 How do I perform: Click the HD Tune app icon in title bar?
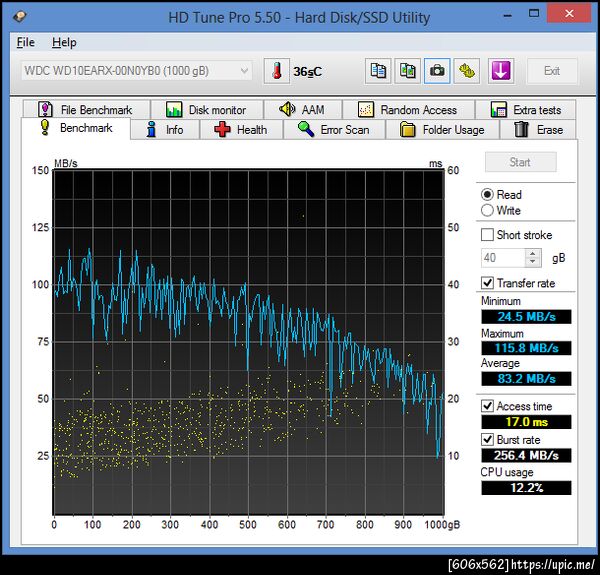tap(20, 16)
